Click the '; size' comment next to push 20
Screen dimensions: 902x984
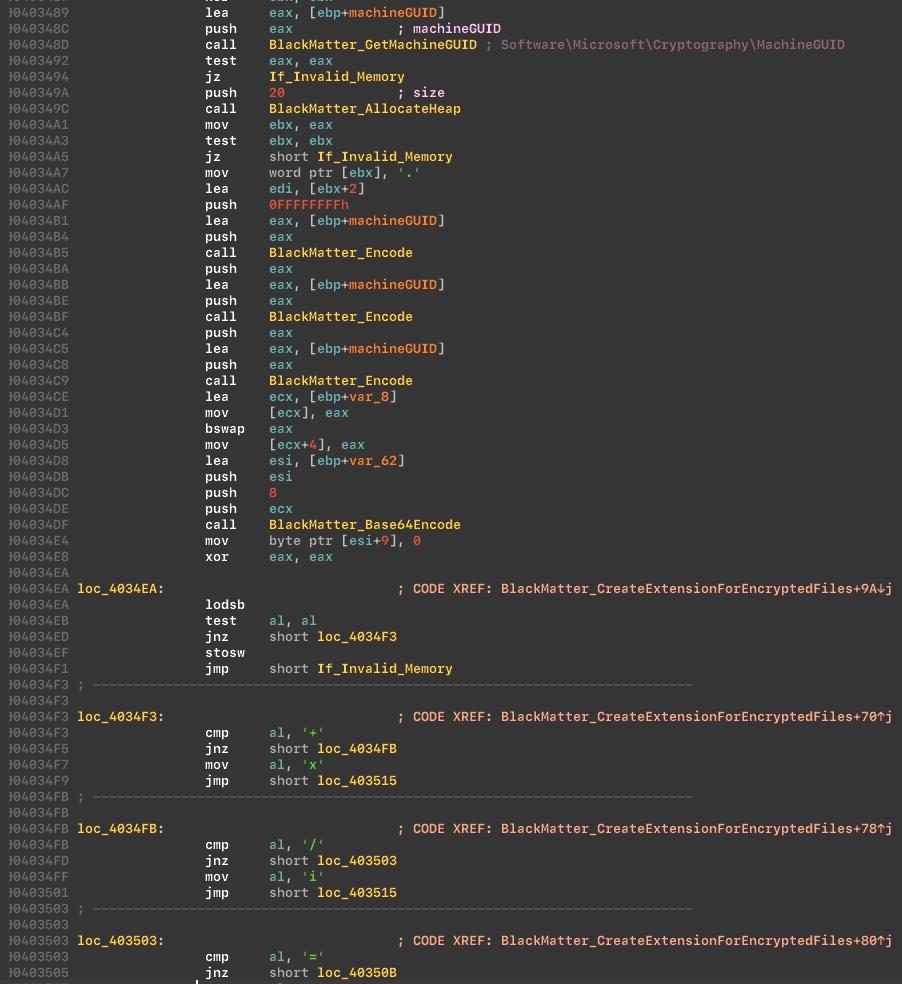point(421,93)
